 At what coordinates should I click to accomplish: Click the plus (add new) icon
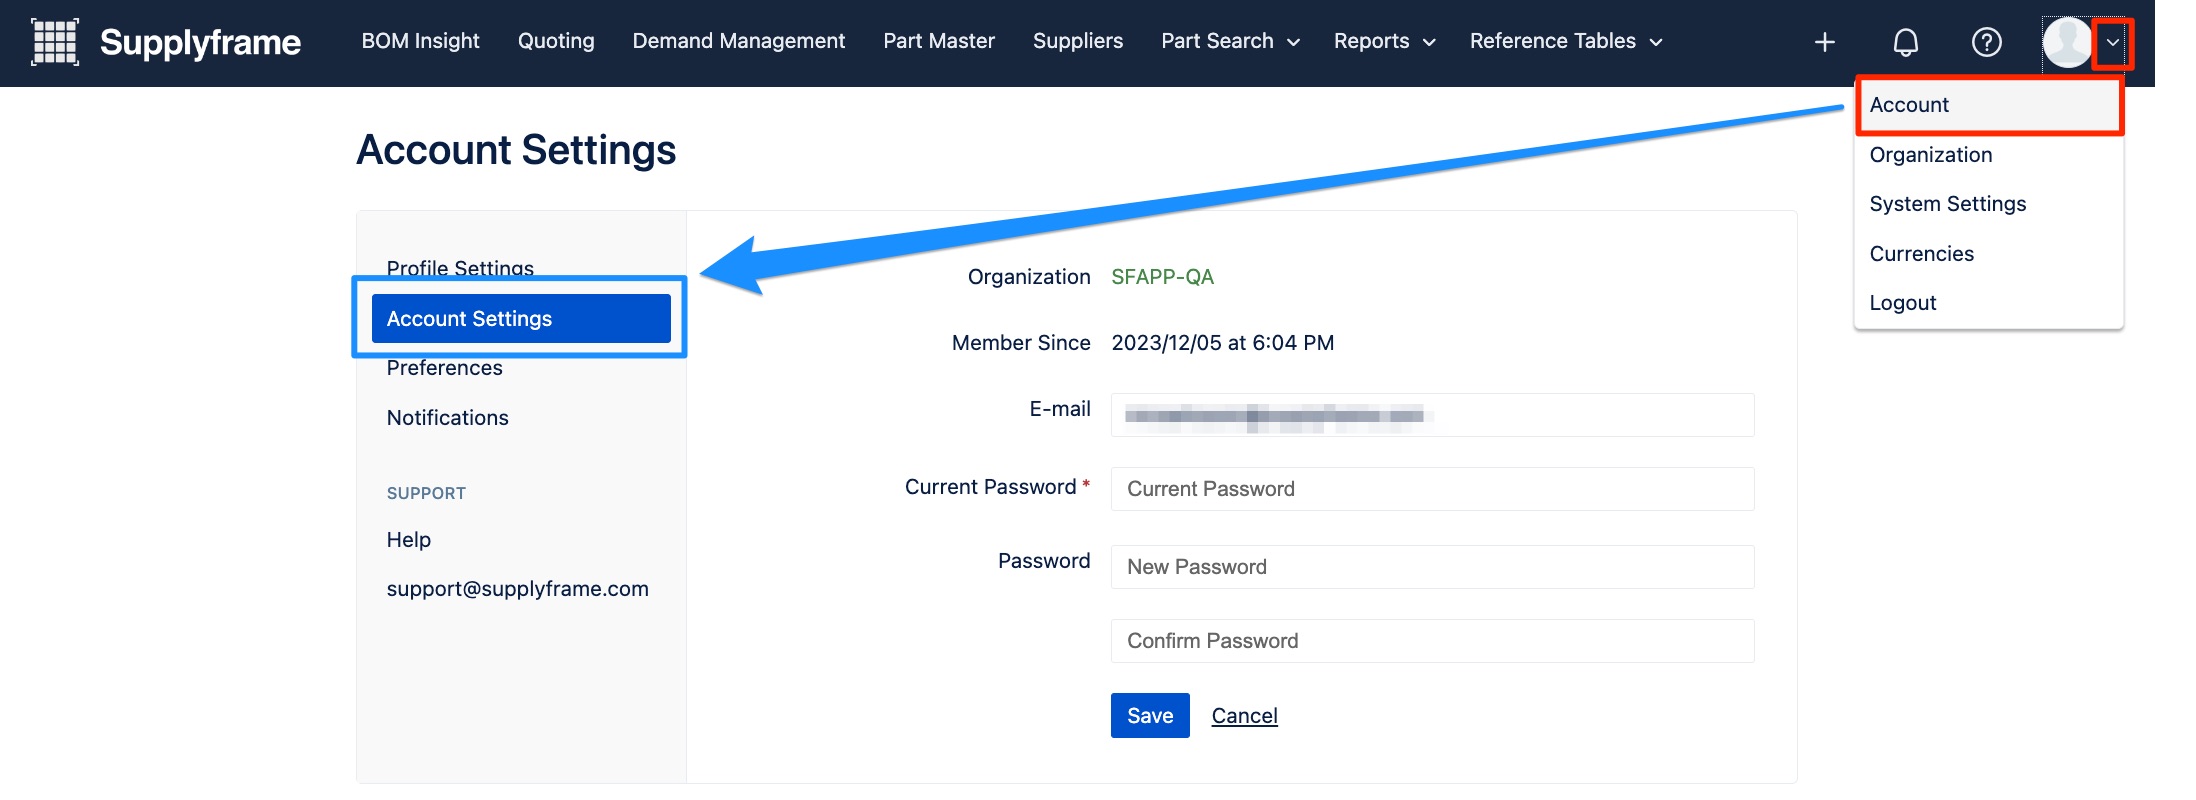[1825, 42]
